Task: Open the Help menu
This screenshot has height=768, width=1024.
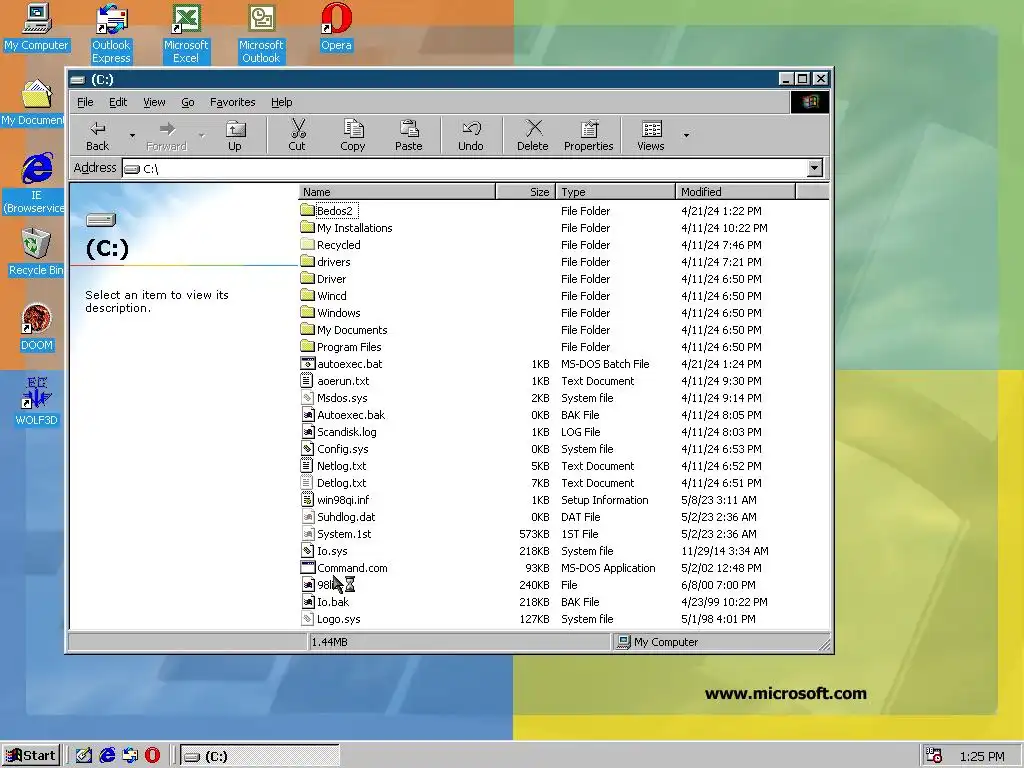Action: [x=281, y=102]
